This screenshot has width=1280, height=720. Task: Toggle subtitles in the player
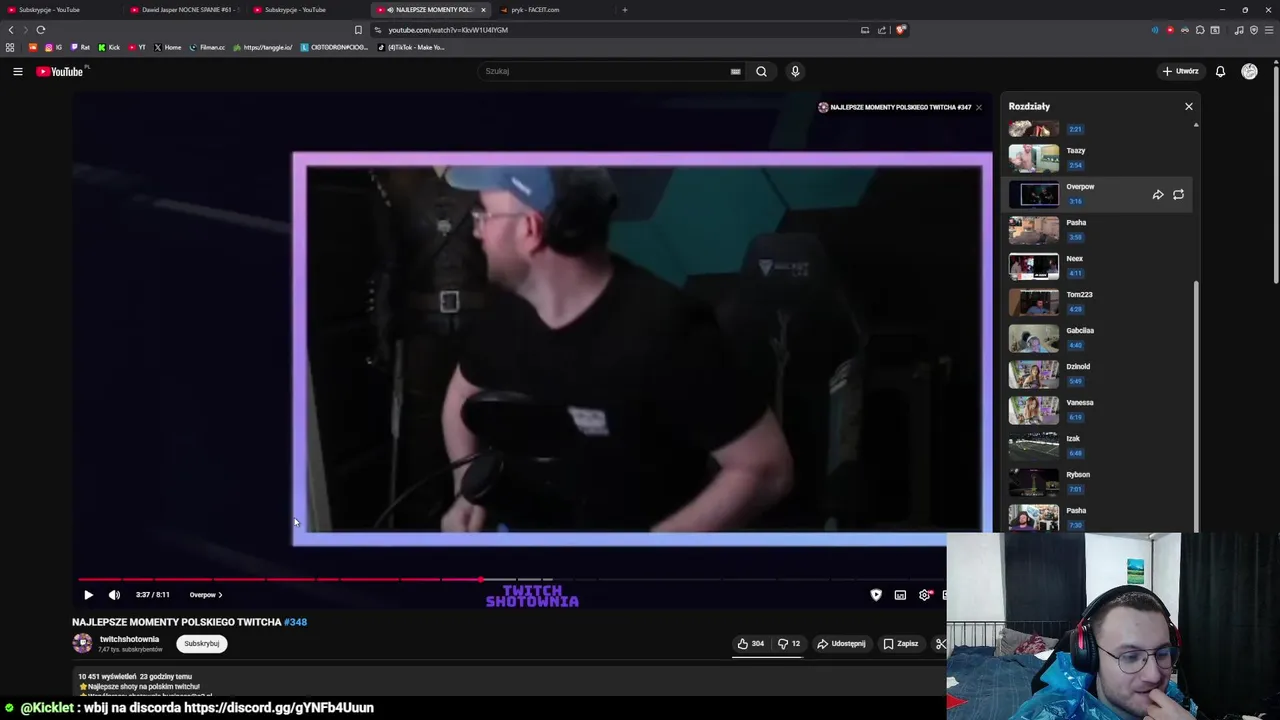click(x=900, y=595)
